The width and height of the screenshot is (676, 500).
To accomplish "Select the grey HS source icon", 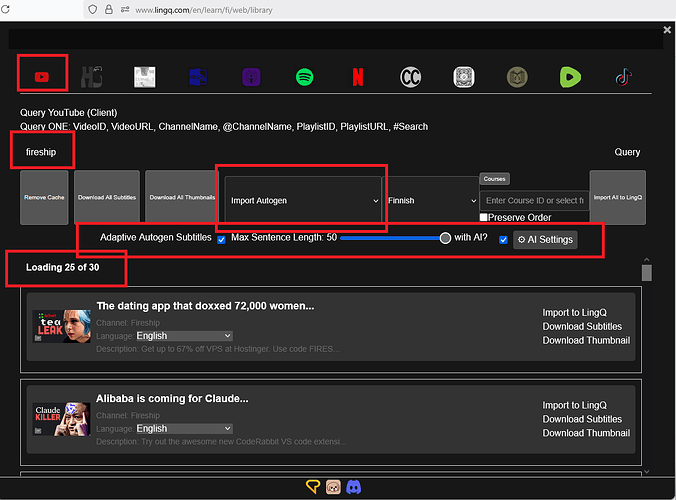I will 91,77.
